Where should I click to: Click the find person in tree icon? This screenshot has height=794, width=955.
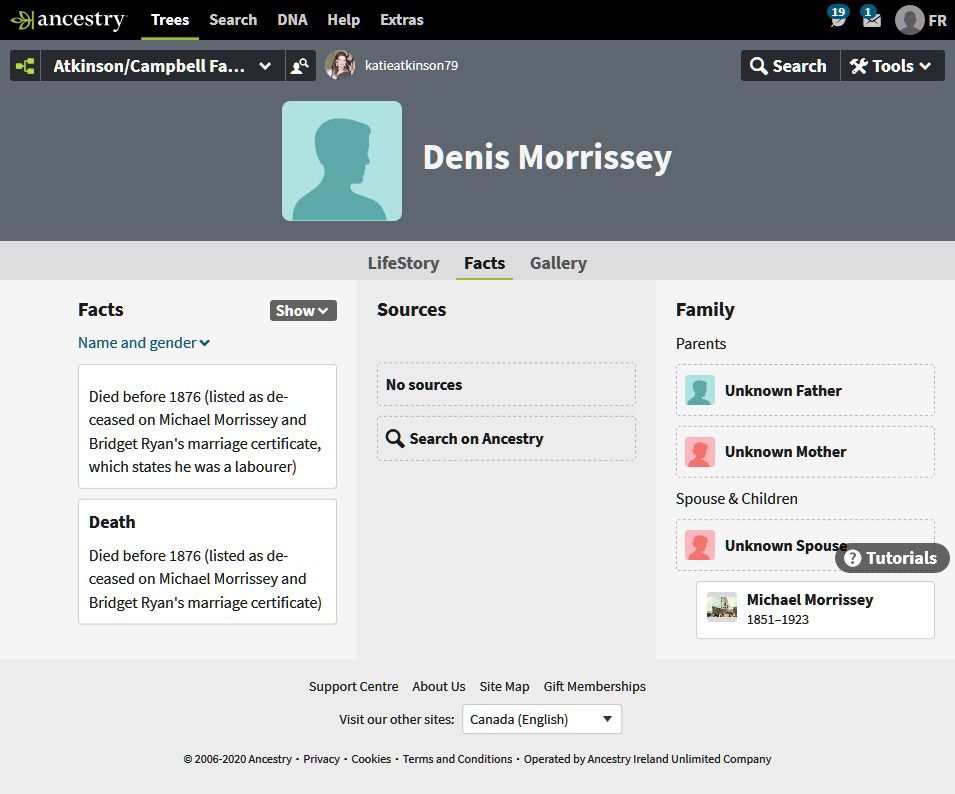[x=300, y=66]
